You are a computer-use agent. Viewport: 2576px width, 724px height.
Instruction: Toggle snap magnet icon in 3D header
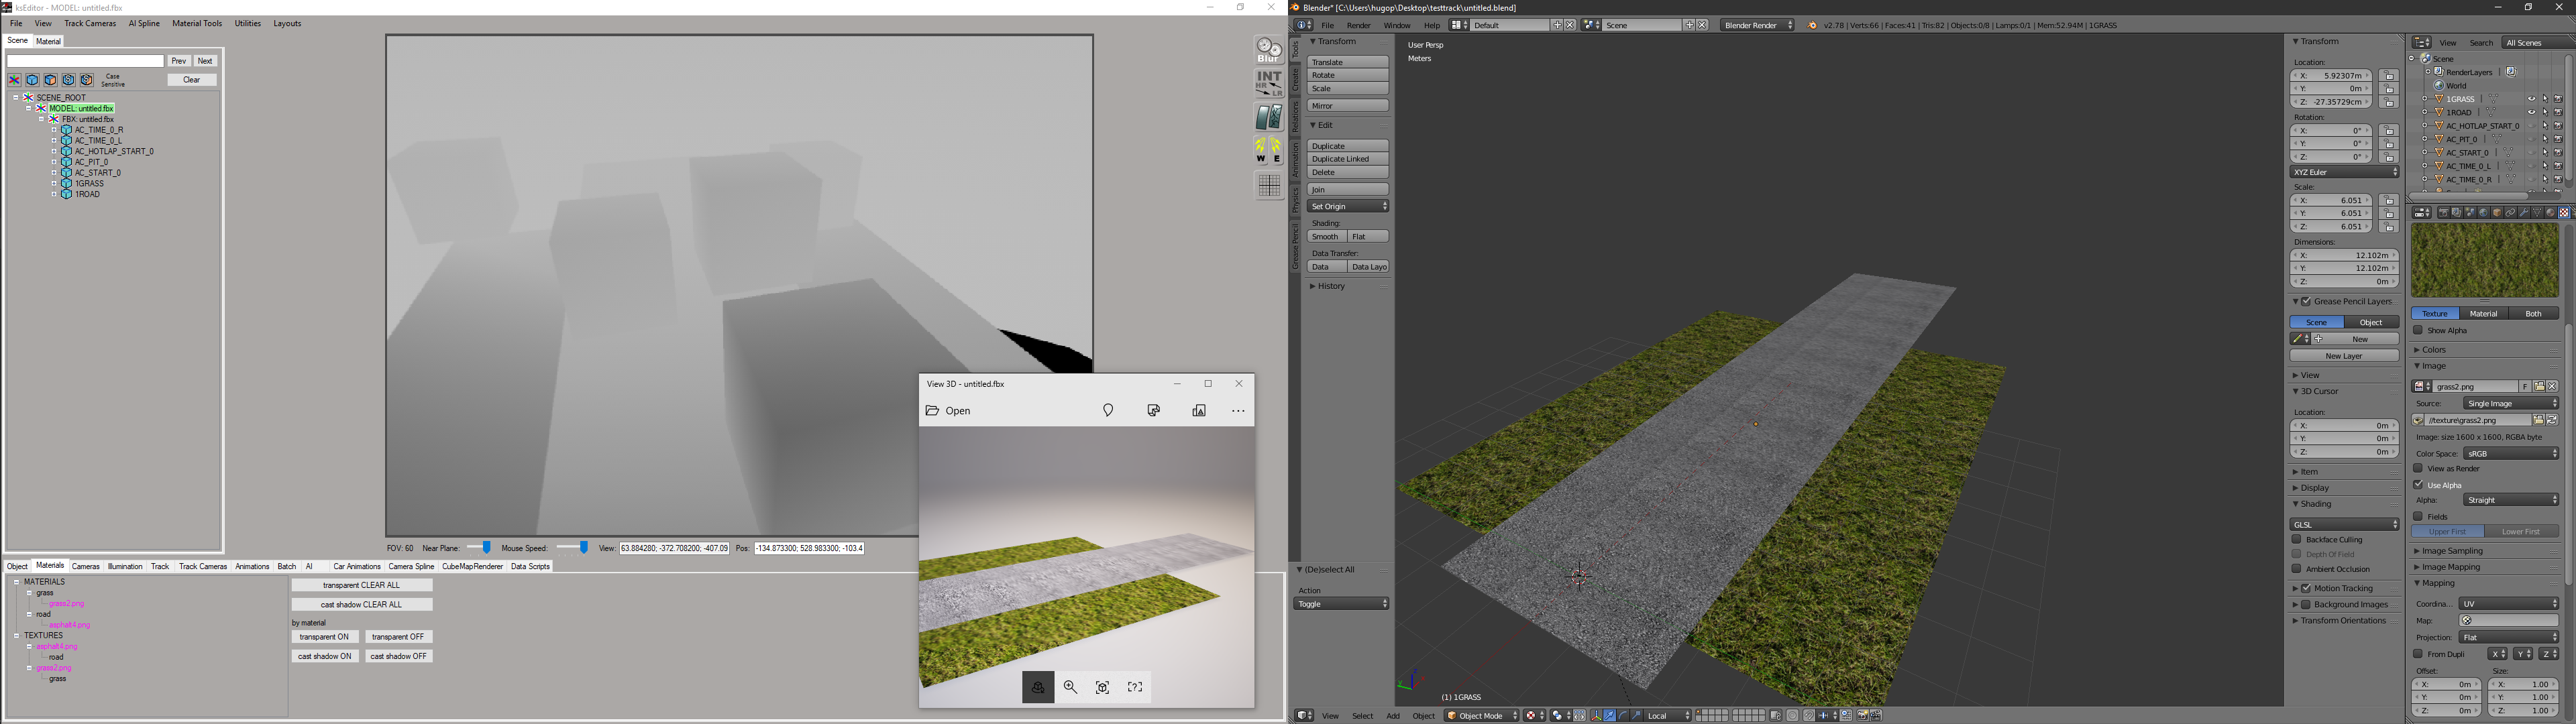(x=1810, y=715)
